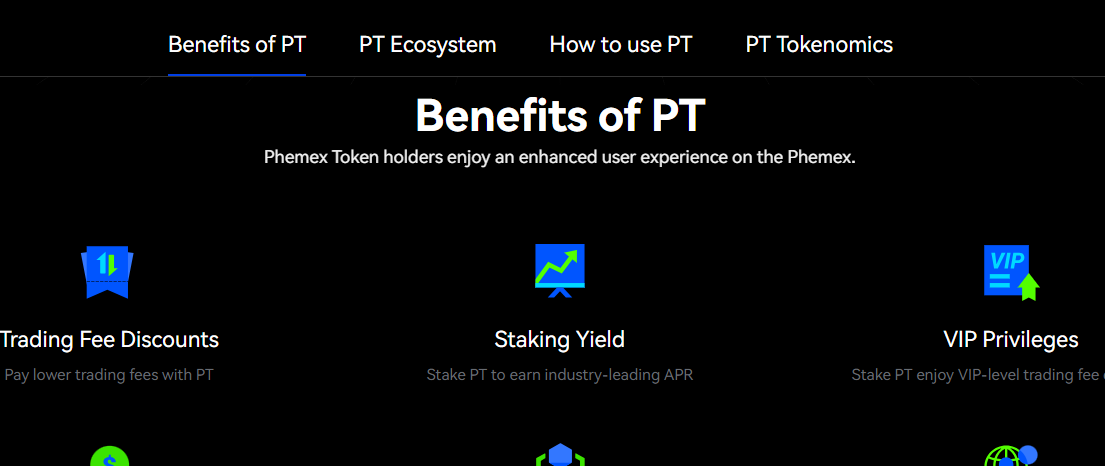Click the green globe icon at bottom right
The image size is (1105, 466).
pyautogui.click(x=1011, y=455)
